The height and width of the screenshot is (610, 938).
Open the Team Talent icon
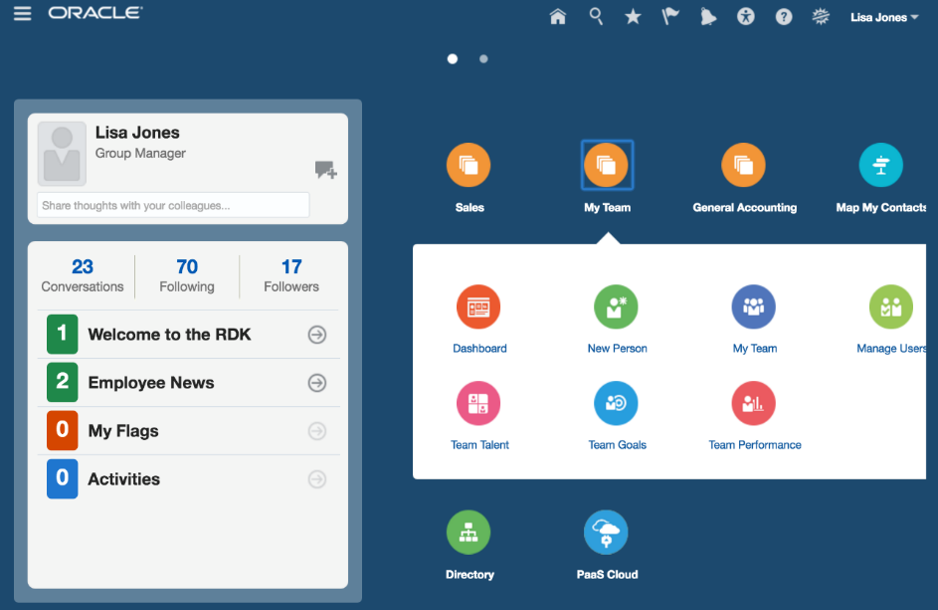click(x=479, y=403)
